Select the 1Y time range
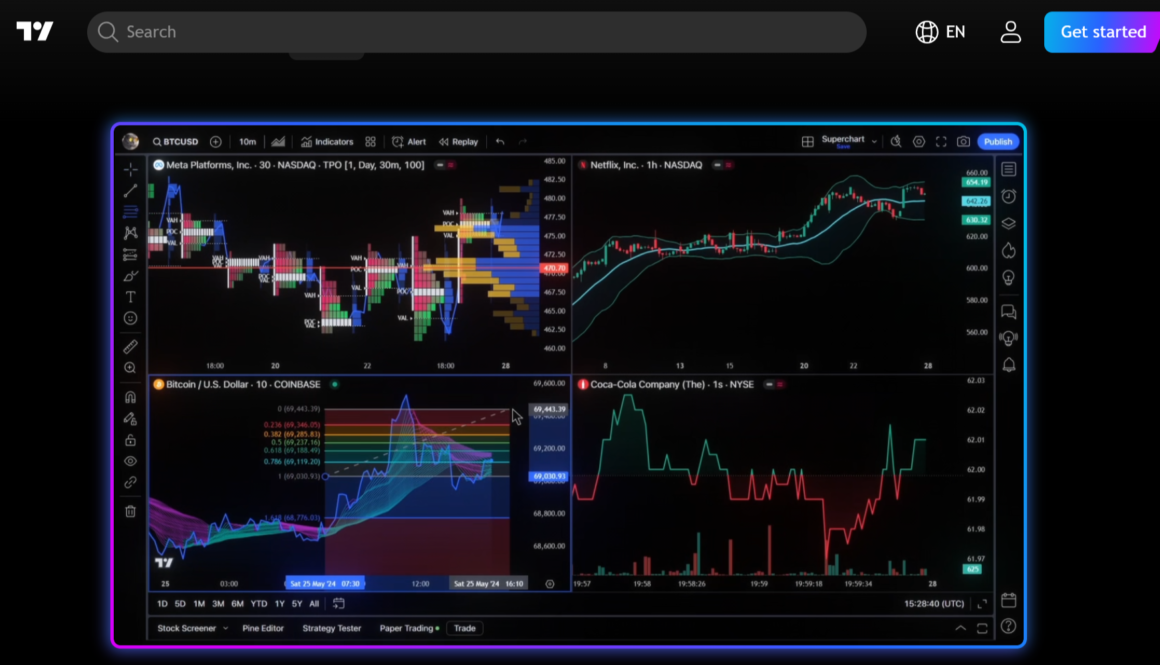This screenshot has height=665, width=1160. [x=280, y=604]
